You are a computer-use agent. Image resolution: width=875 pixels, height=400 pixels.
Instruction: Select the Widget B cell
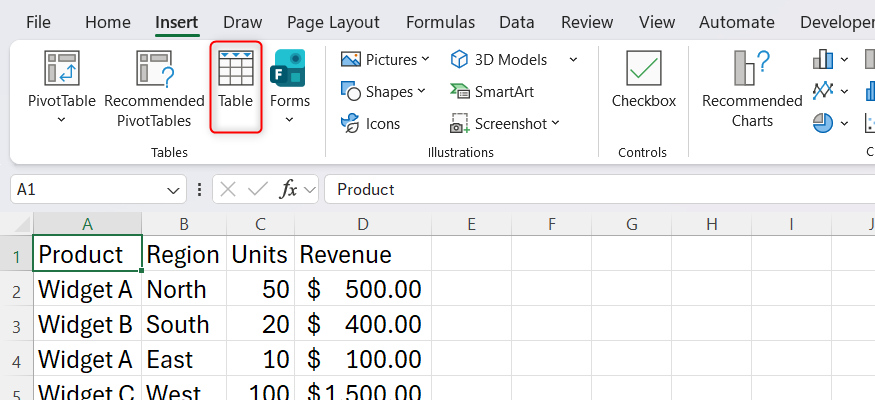click(x=87, y=324)
